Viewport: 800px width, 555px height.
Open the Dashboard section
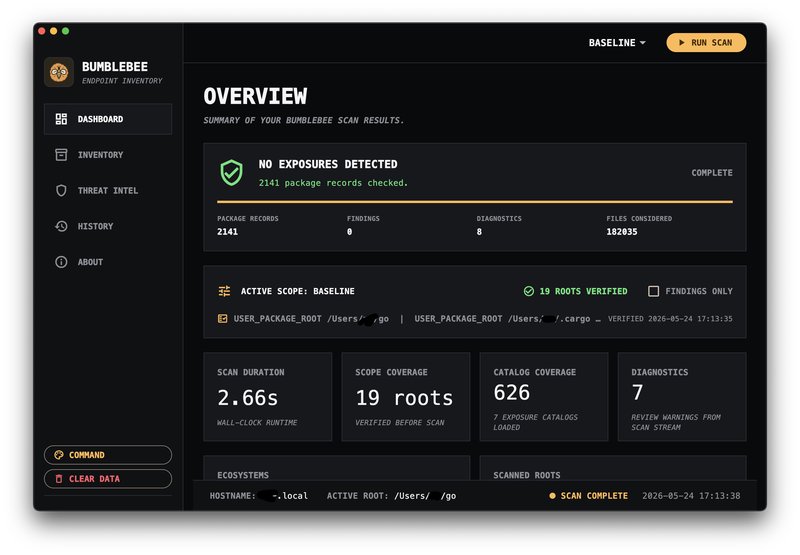click(108, 119)
